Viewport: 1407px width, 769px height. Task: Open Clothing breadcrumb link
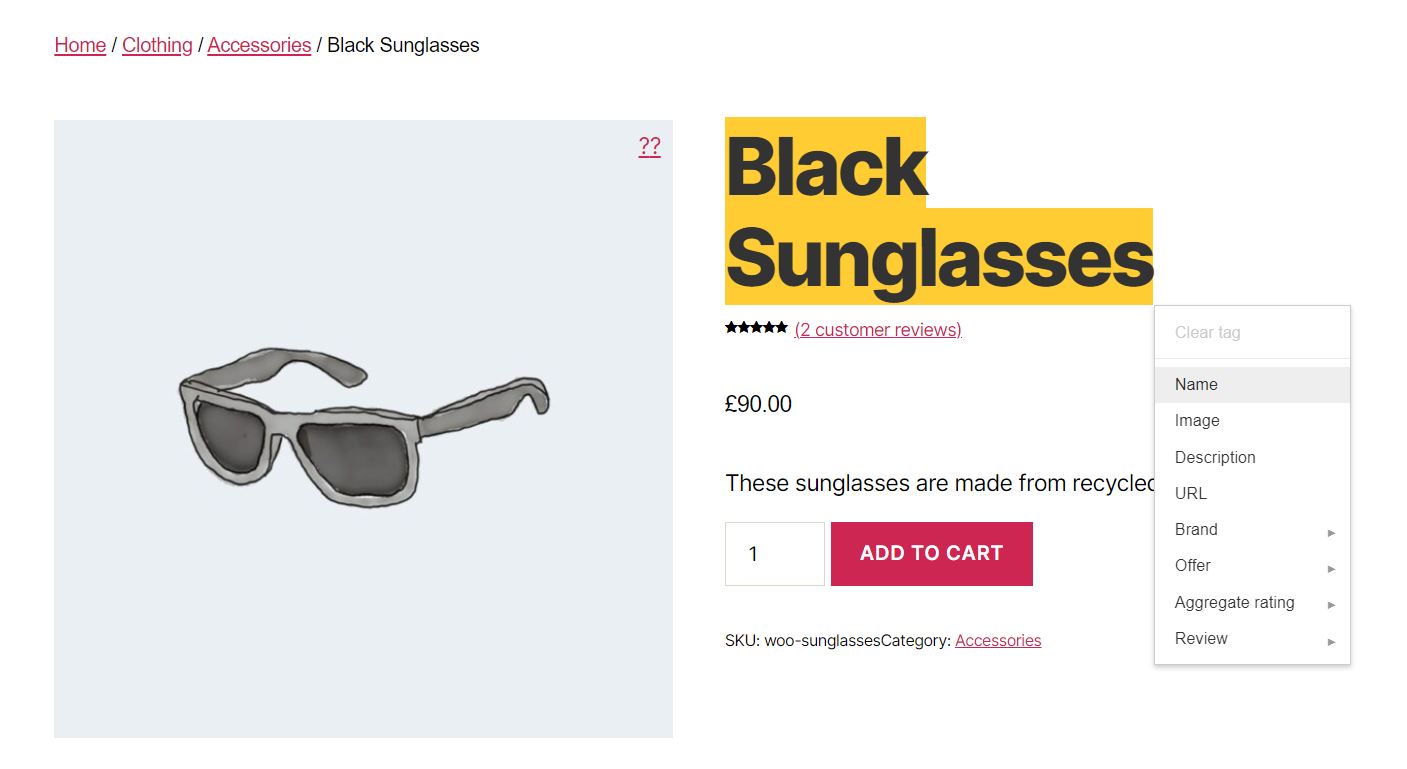pyautogui.click(x=157, y=45)
